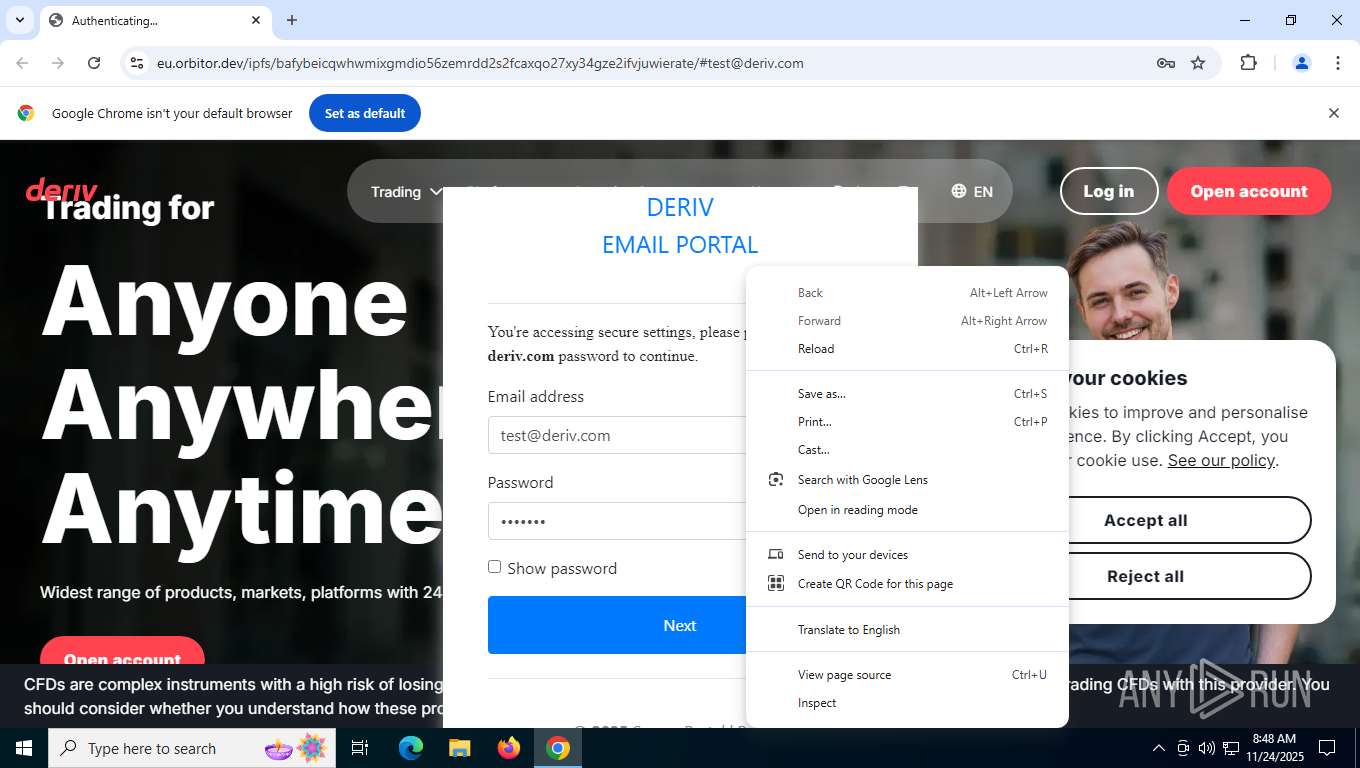This screenshot has width=1360, height=768.
Task: Choose Print... from the context menu
Action: coord(907,422)
